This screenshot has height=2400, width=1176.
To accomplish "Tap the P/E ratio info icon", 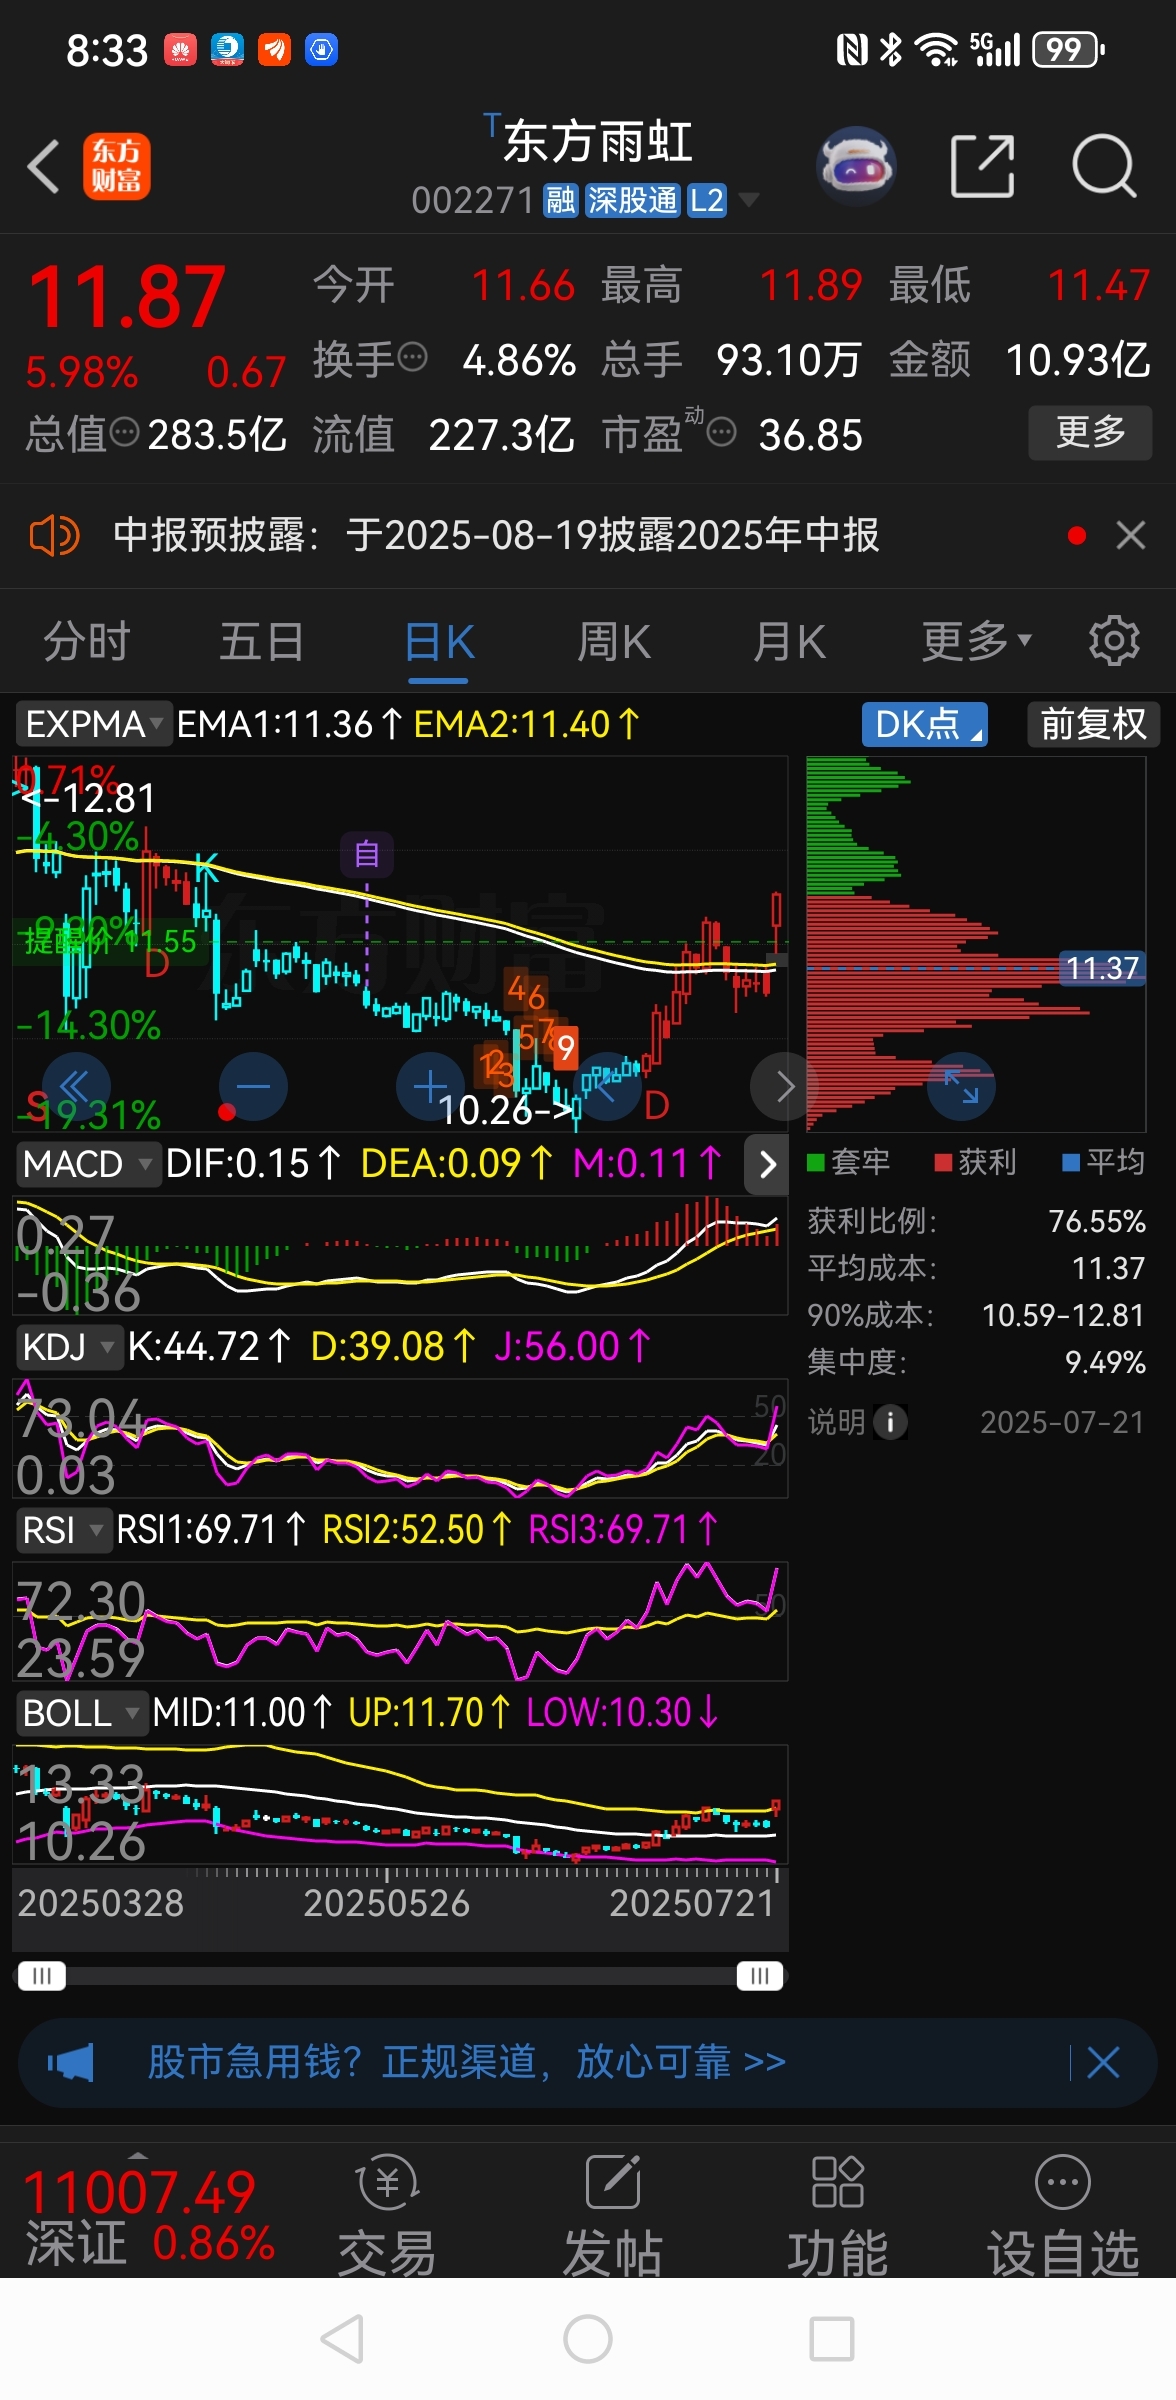I will [x=722, y=432].
